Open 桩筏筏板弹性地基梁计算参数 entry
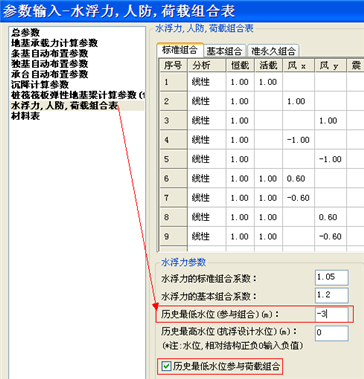This screenshot has height=379, width=364. click(77, 95)
